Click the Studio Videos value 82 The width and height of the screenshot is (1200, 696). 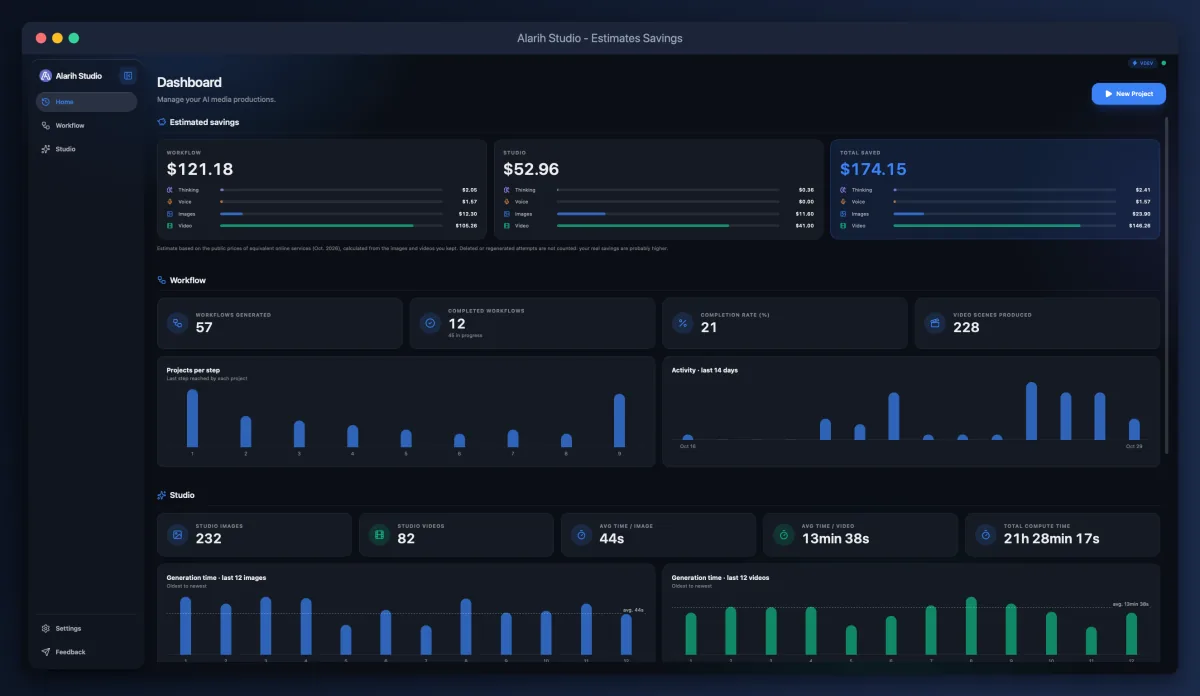(406, 539)
